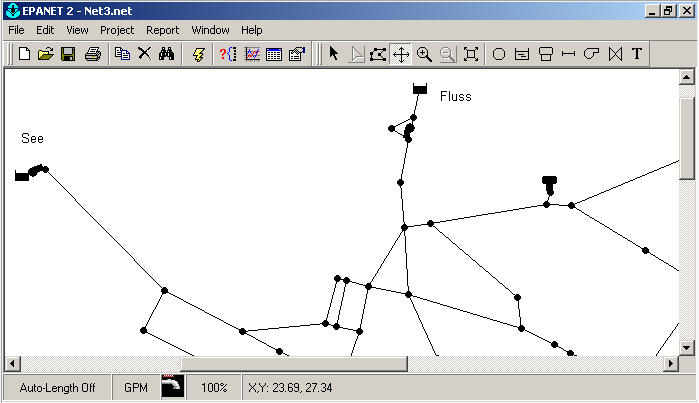Click the horizontal scrollbar right arrow

(670, 364)
